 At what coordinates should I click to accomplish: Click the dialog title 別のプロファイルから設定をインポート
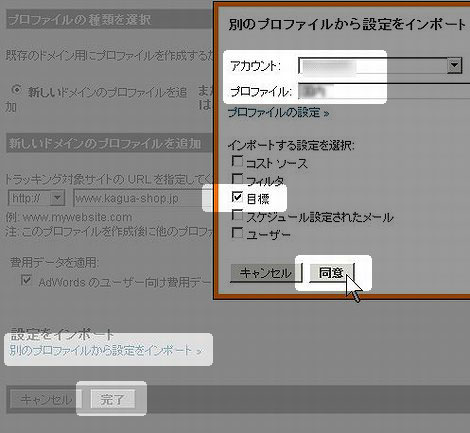pos(347,25)
